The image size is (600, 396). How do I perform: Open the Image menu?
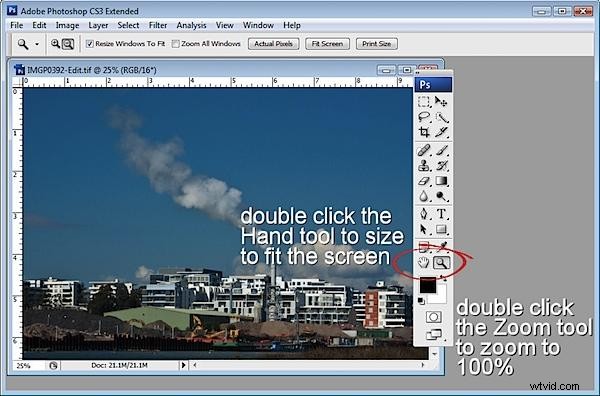[x=67, y=25]
